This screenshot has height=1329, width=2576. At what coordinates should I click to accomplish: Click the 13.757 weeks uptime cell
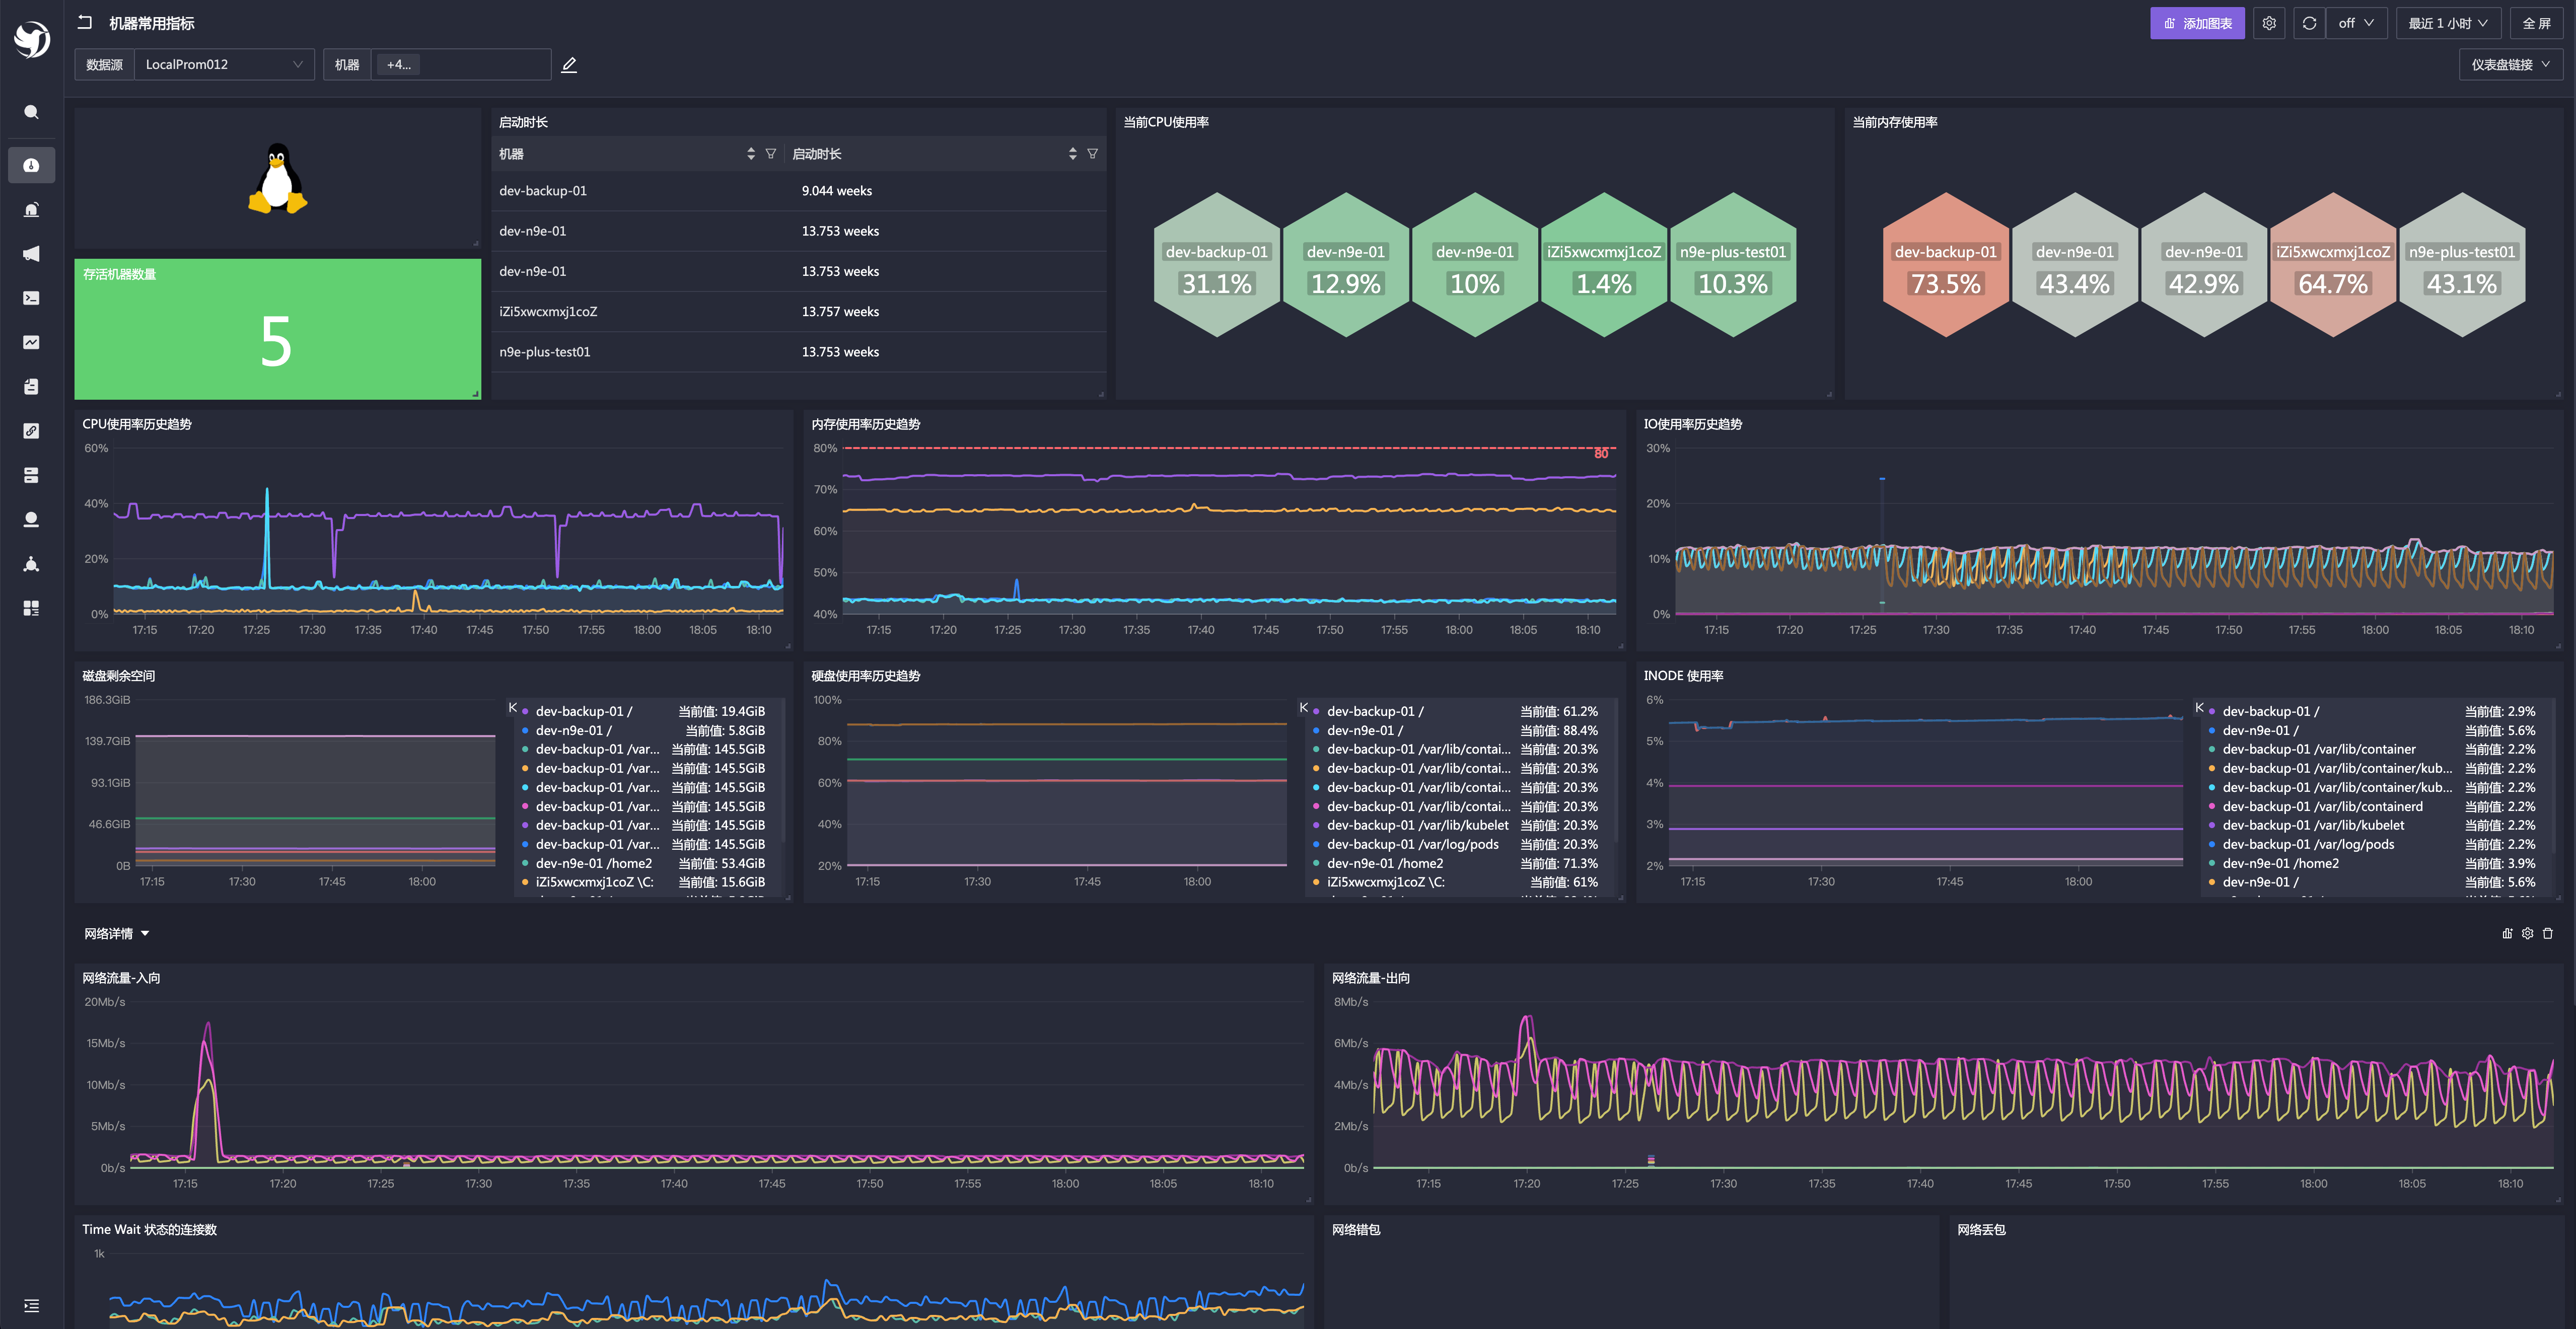[x=840, y=312]
